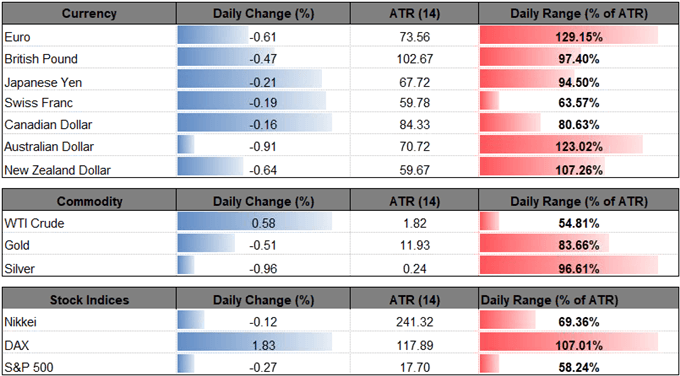The width and height of the screenshot is (680, 376).
Task: Click Australian Dollar daily change -0.91
Action: [x=263, y=147]
